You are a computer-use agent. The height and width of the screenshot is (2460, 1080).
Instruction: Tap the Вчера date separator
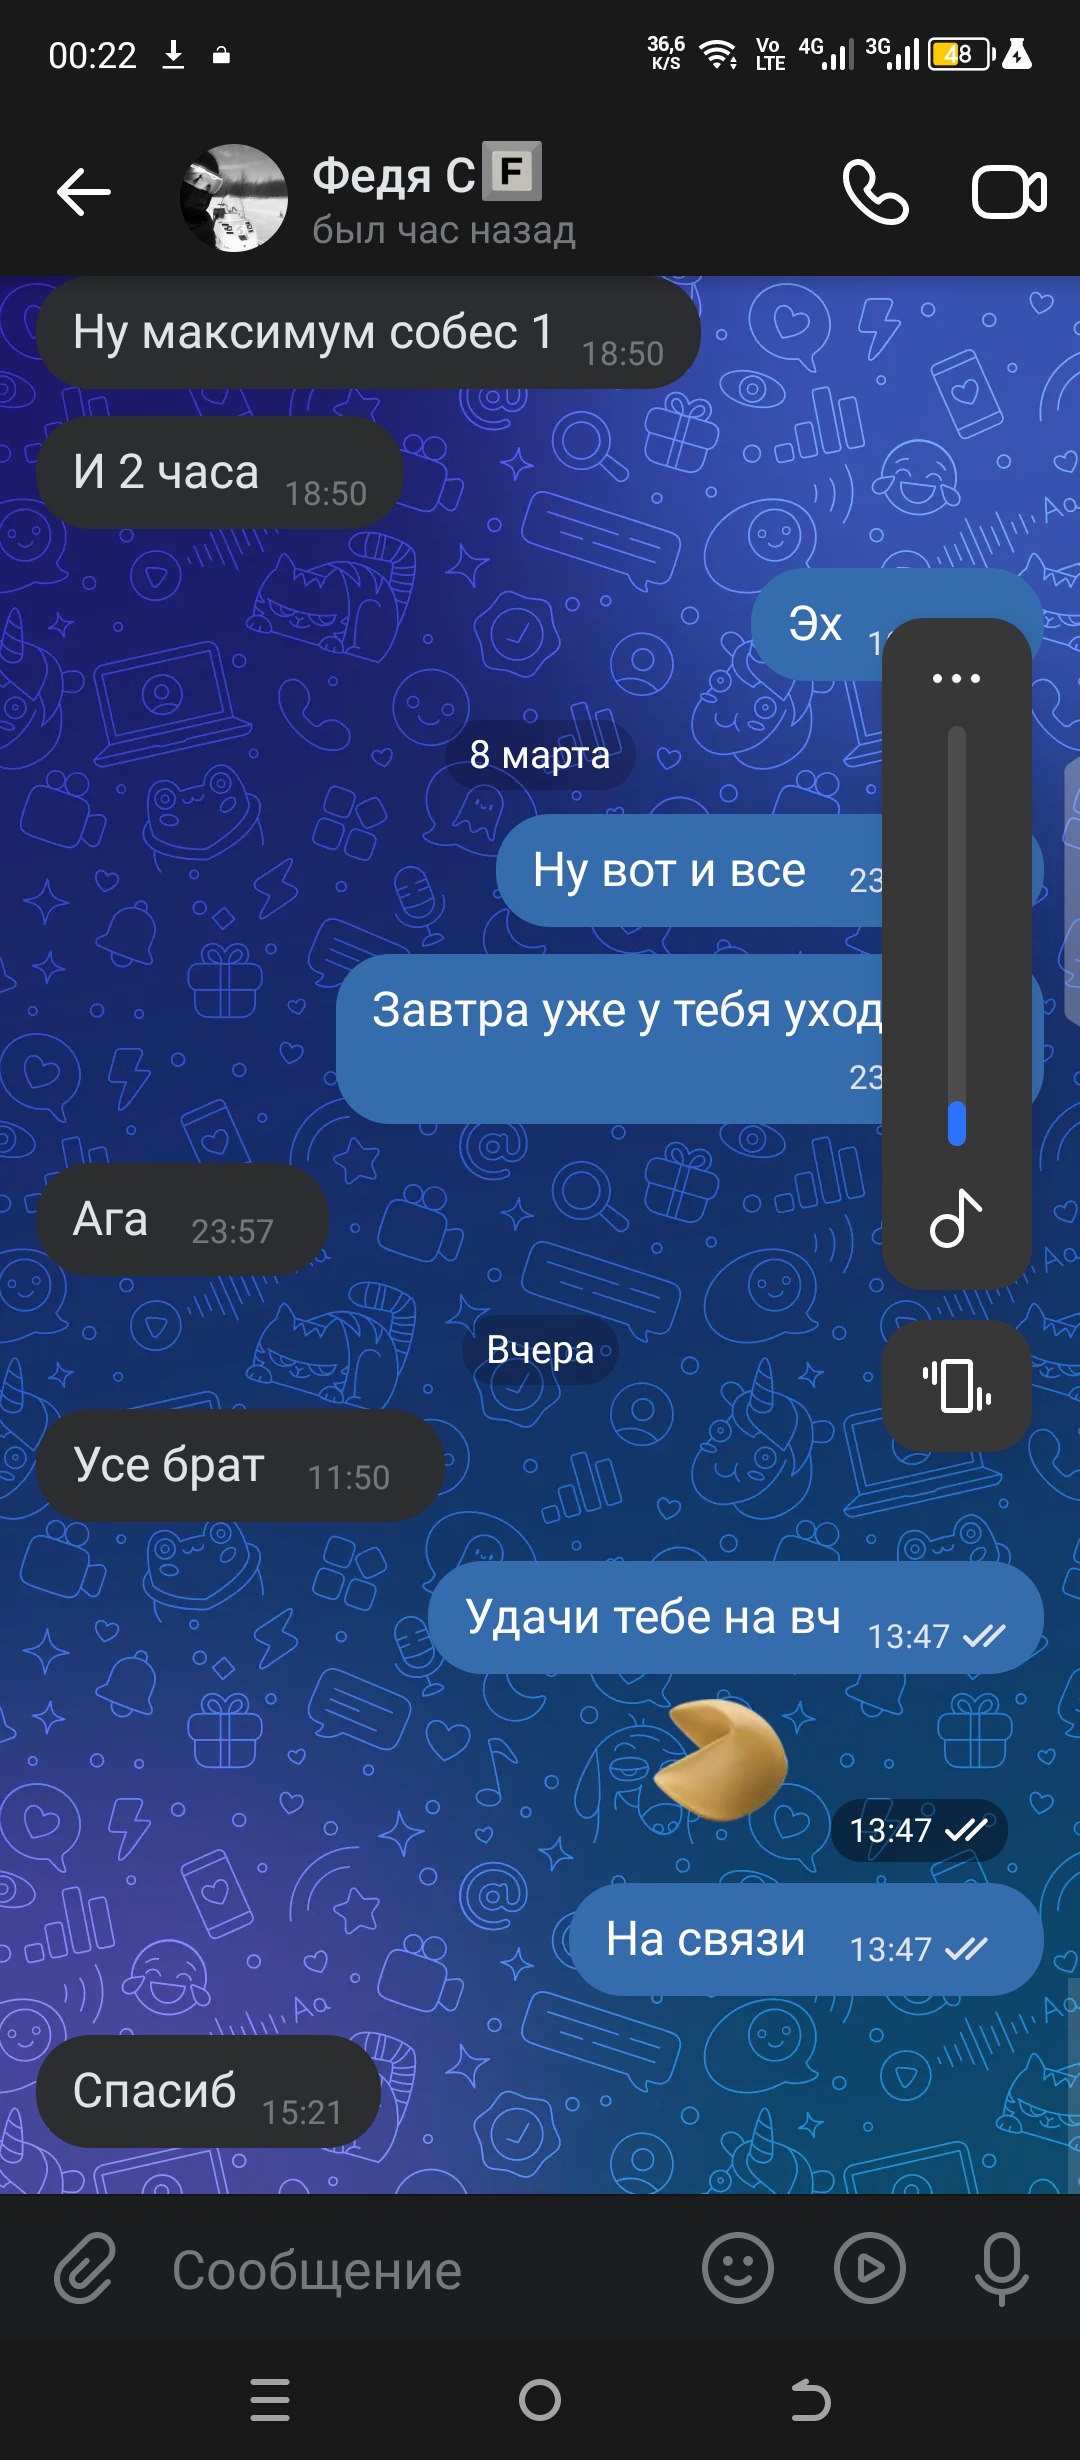[x=540, y=1350]
